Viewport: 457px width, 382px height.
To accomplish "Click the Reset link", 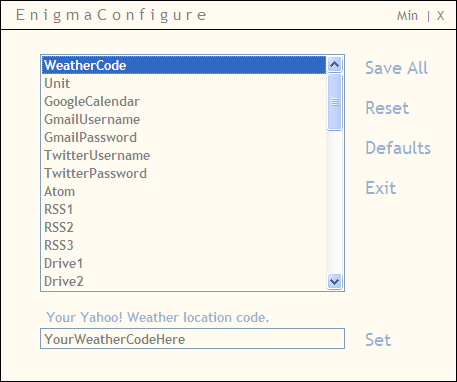I will click(387, 108).
